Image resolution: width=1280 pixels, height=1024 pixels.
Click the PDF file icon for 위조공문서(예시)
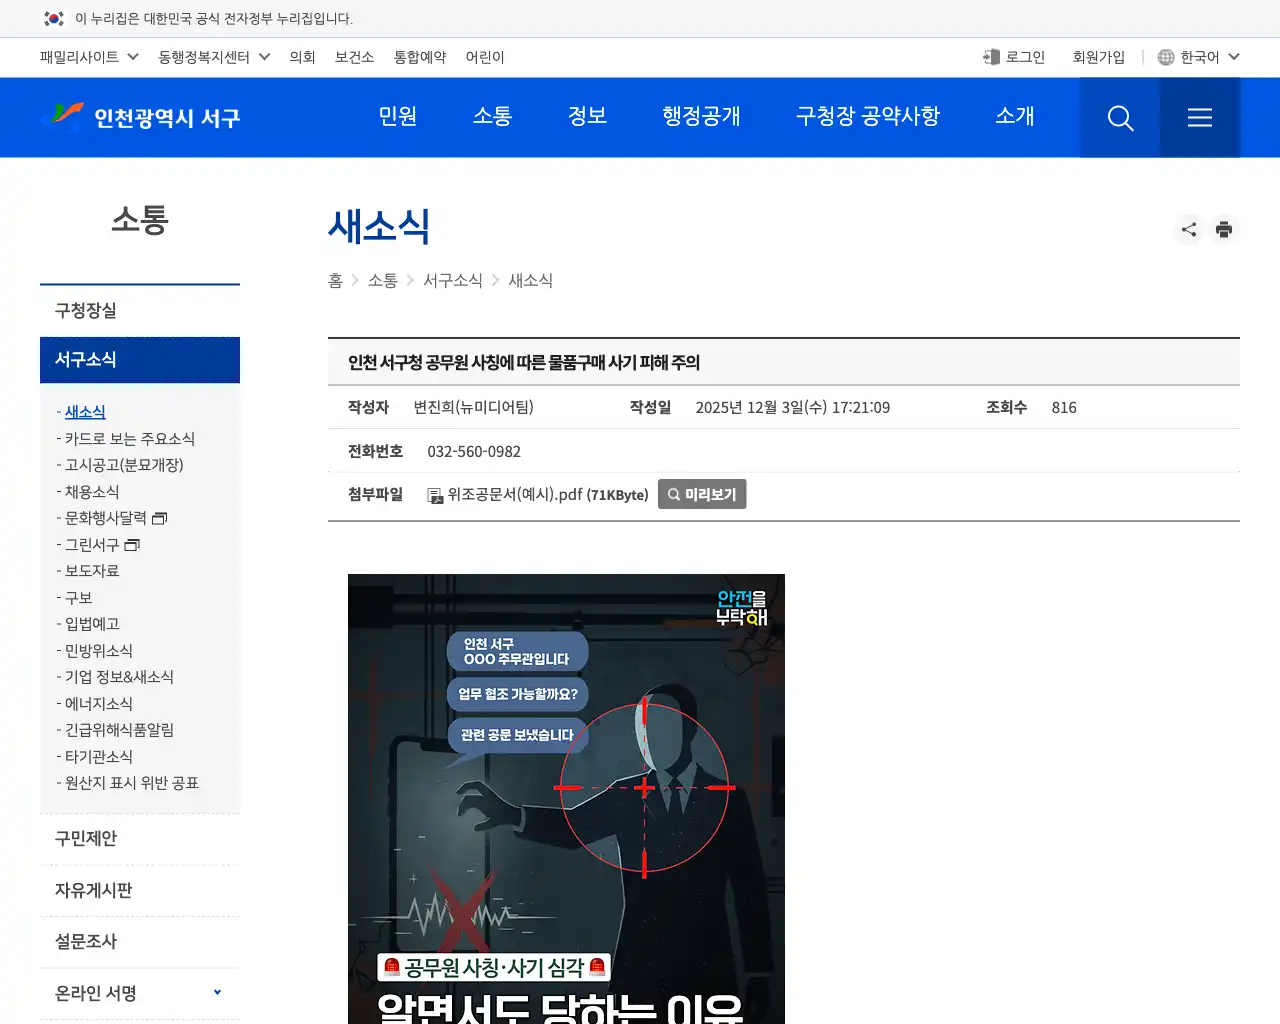pyautogui.click(x=434, y=494)
